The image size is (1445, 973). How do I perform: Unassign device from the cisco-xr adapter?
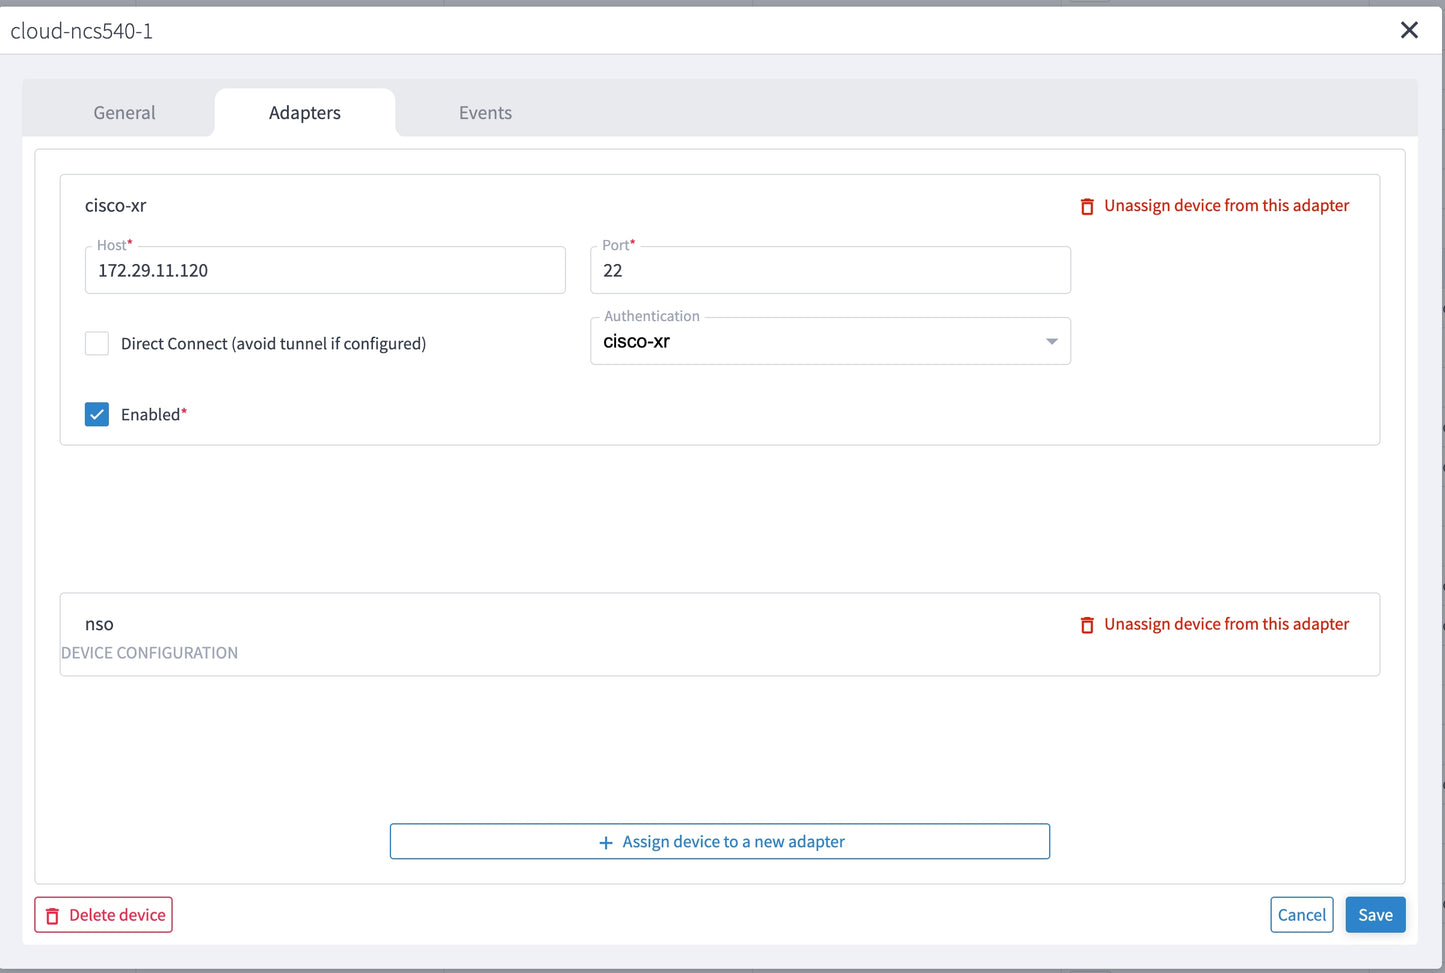click(x=1226, y=205)
